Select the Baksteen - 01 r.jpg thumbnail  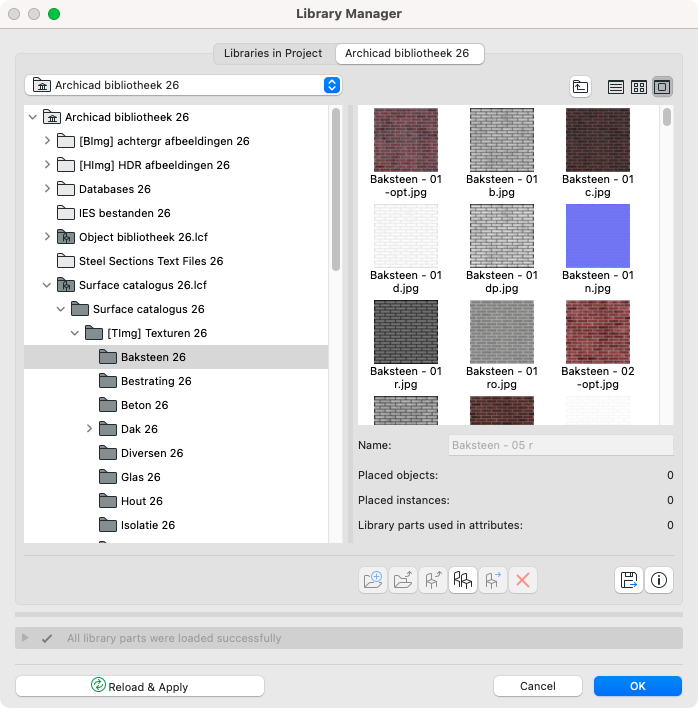tap(406, 332)
